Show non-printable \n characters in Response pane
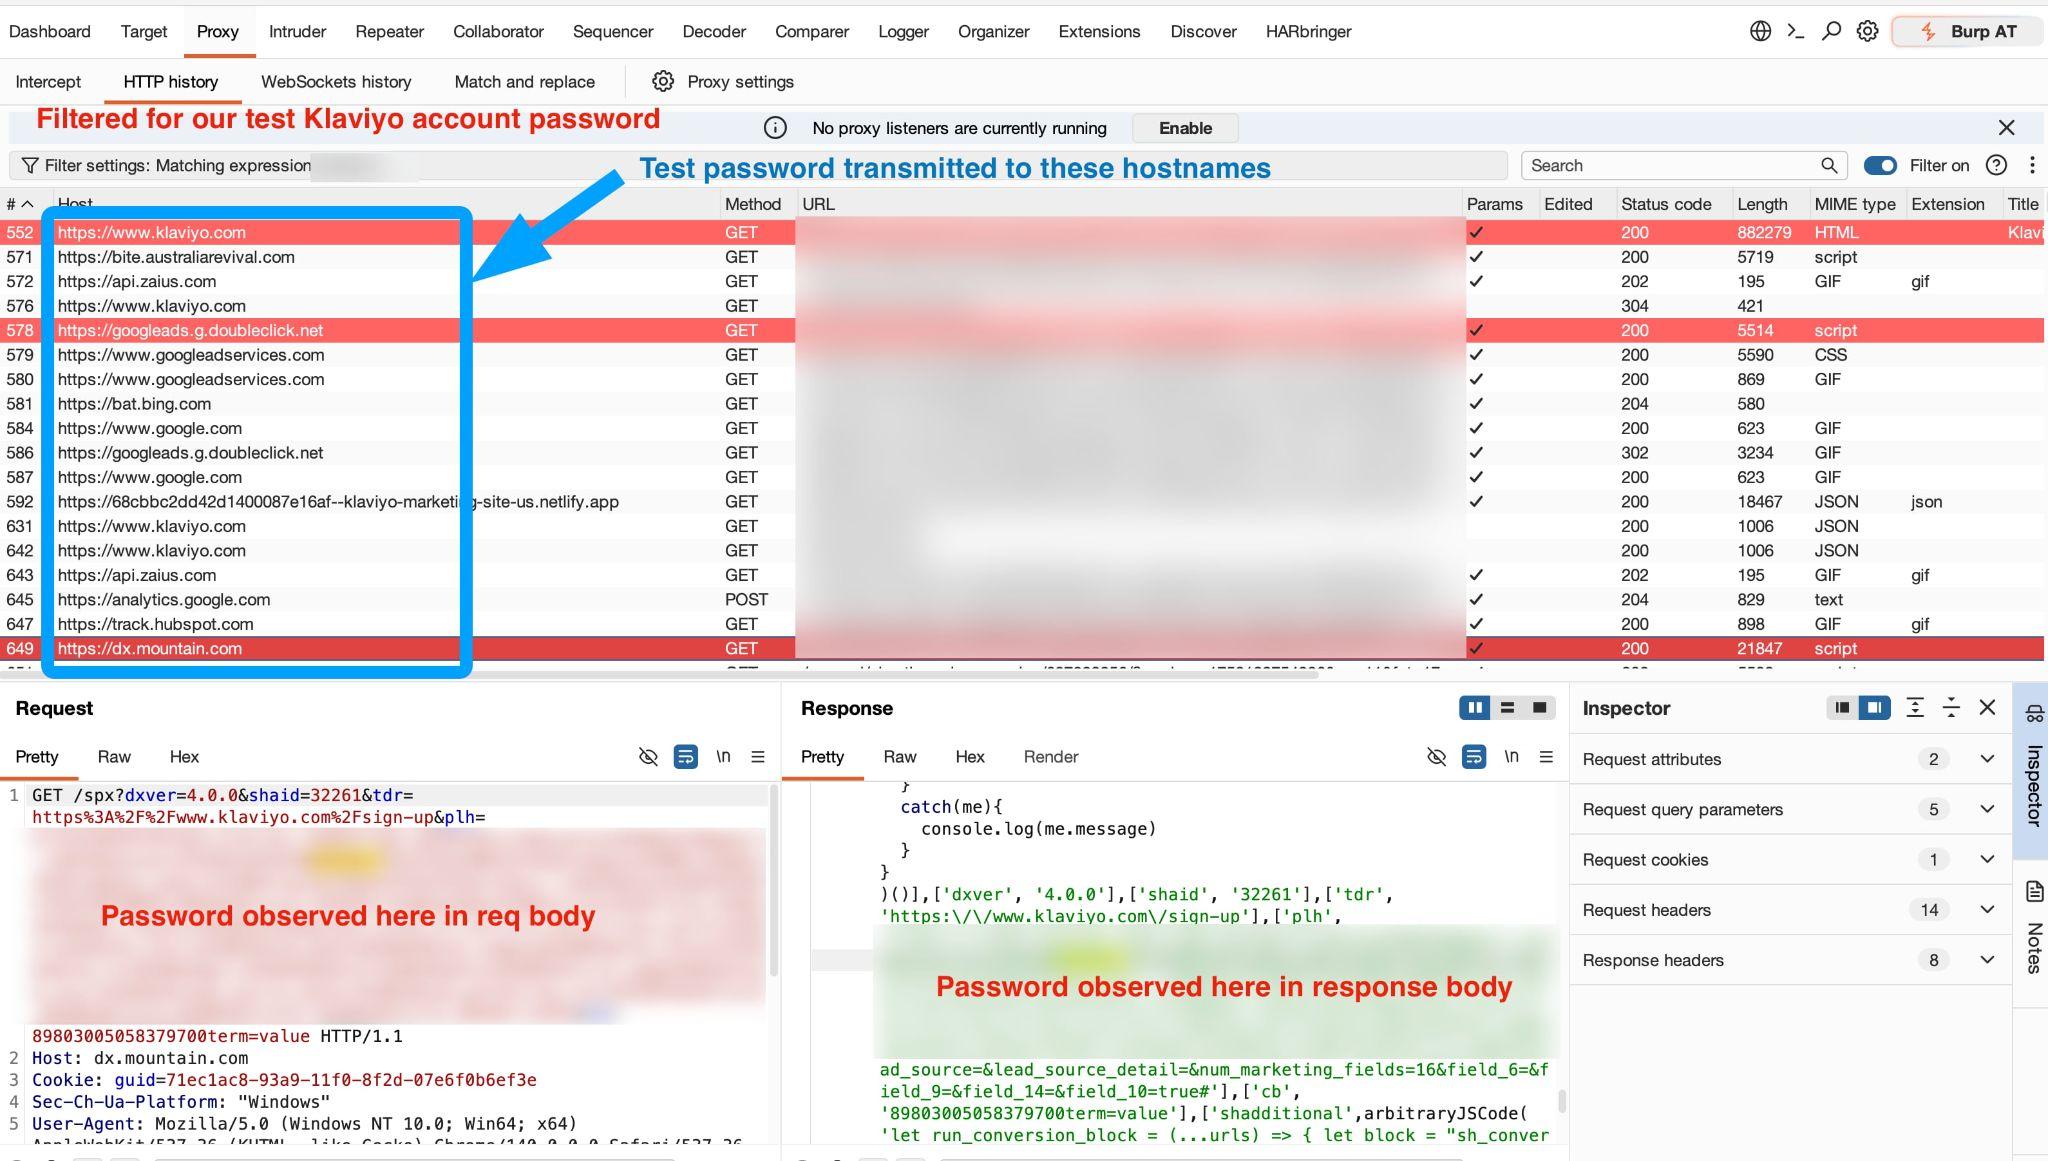The height and width of the screenshot is (1161, 2048). 1511,757
